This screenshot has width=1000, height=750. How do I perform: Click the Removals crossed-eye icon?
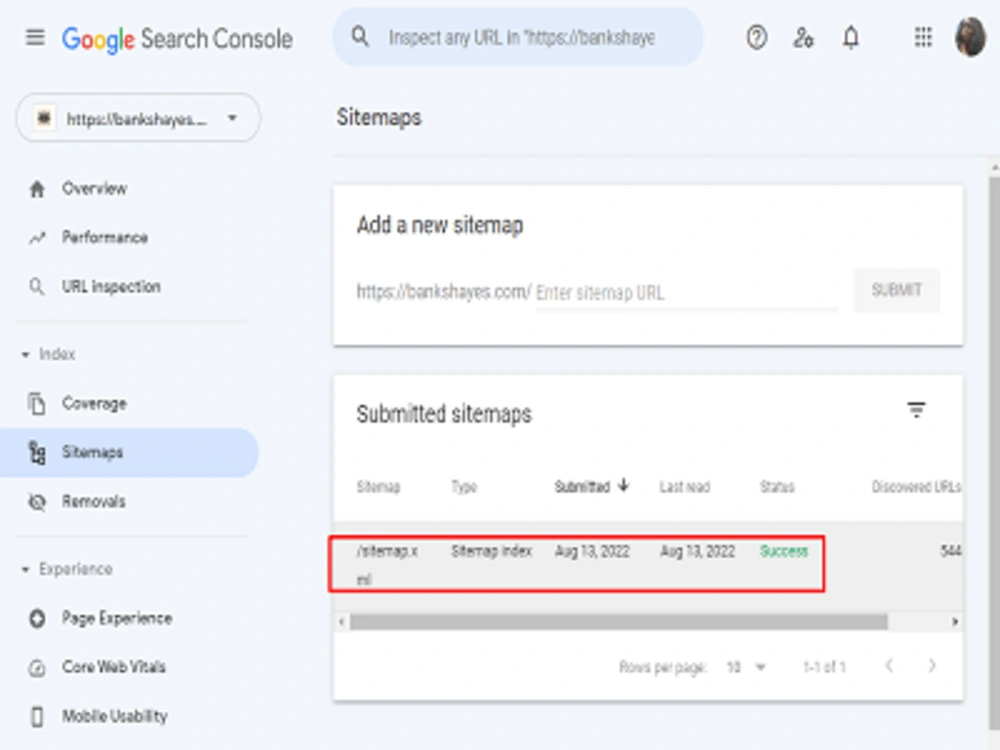coord(37,502)
